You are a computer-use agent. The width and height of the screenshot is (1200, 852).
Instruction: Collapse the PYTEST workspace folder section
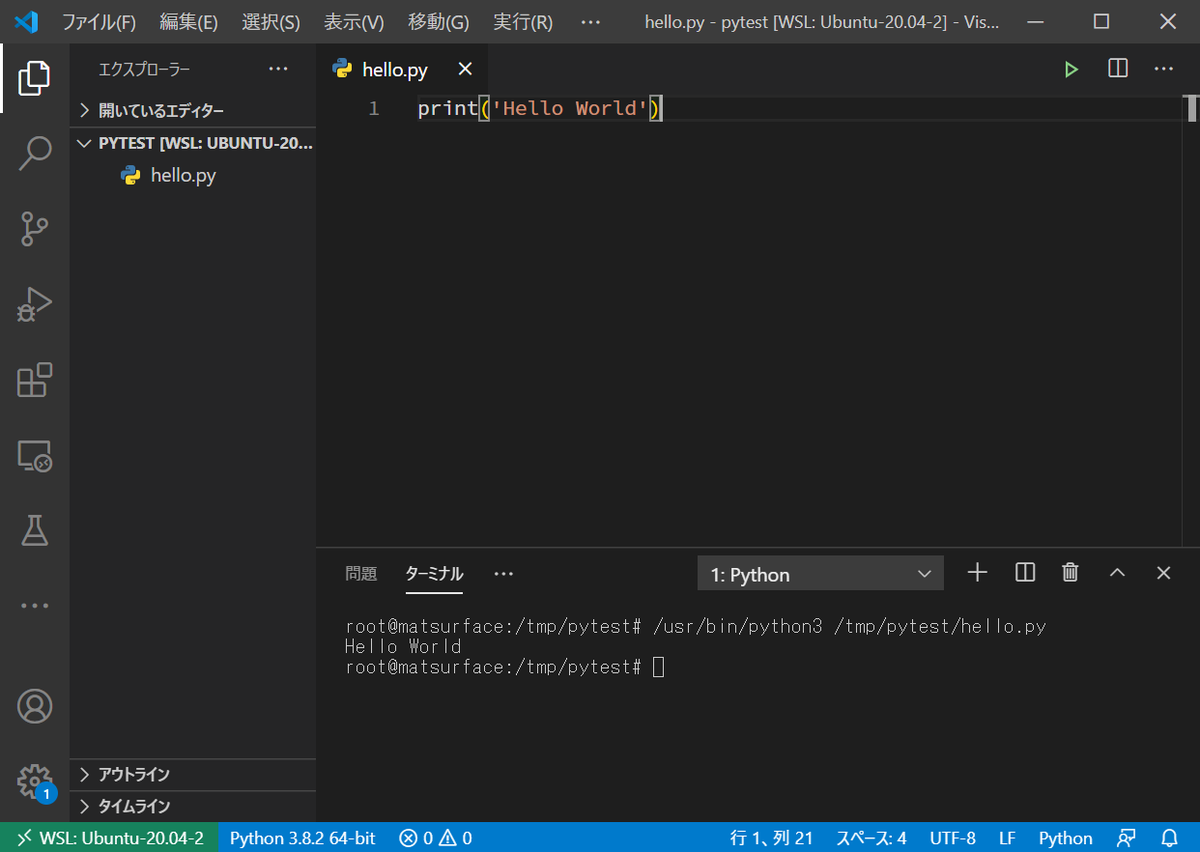[193, 143]
